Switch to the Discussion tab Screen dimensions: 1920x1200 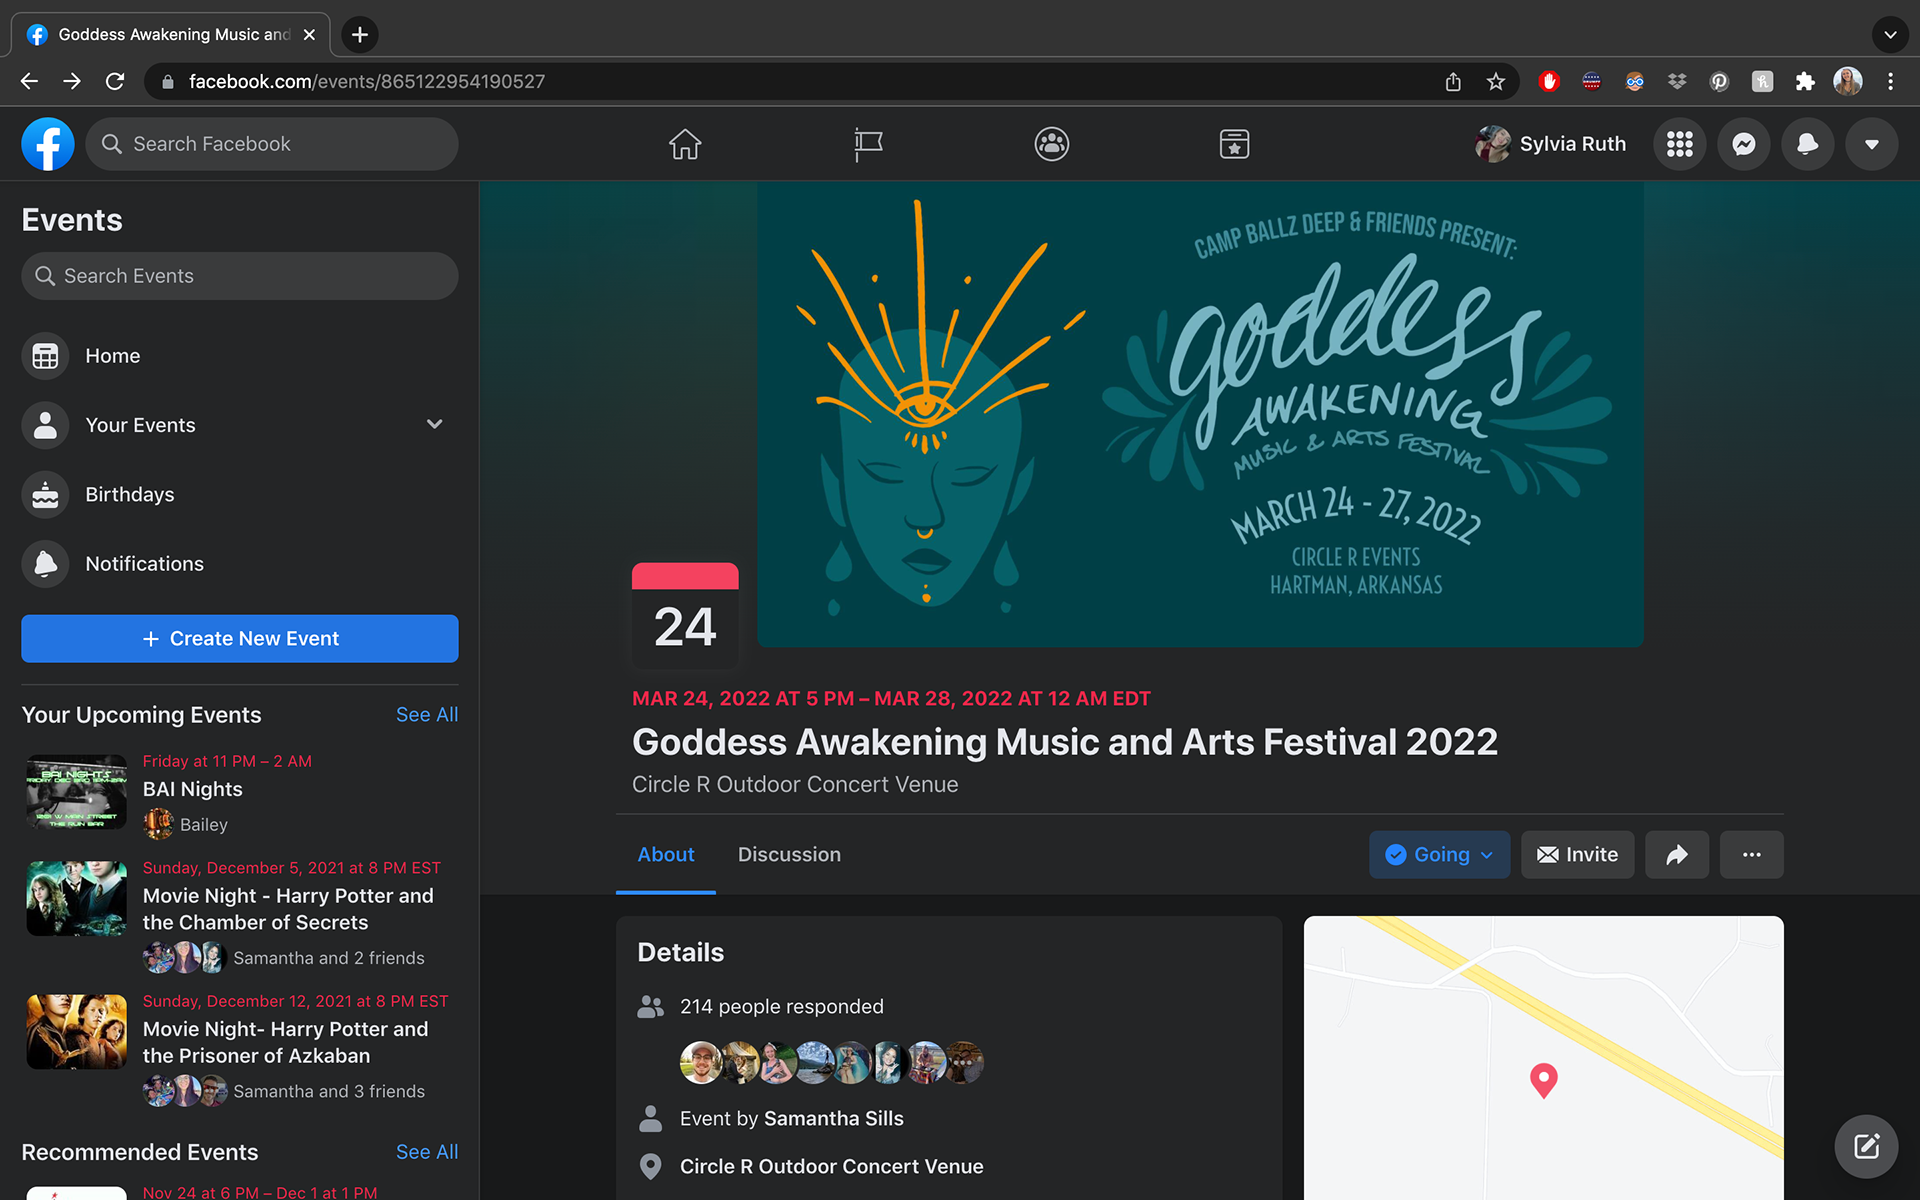[x=789, y=855]
